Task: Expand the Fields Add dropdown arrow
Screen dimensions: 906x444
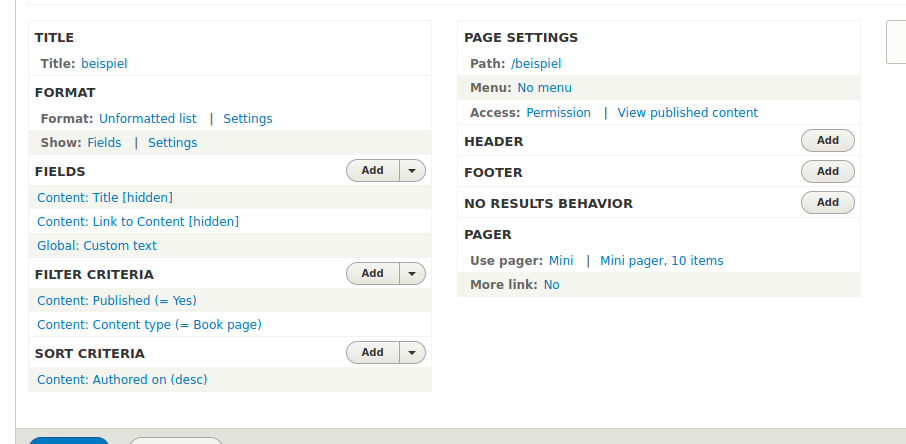Action: point(413,171)
